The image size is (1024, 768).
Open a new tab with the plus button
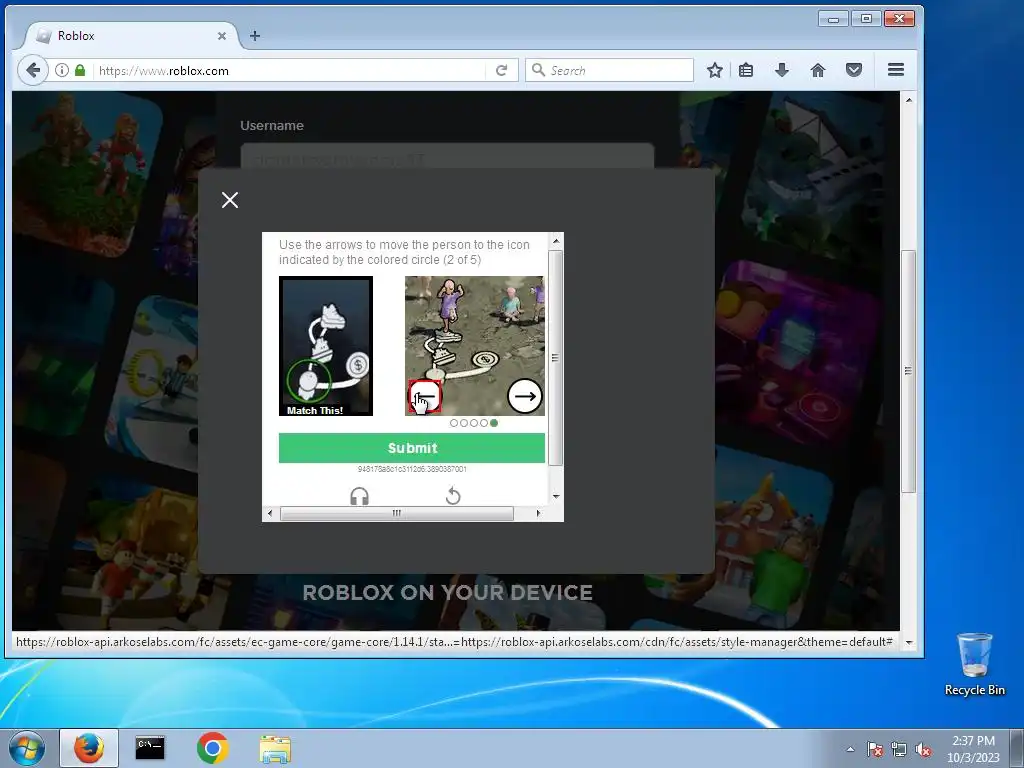coord(255,36)
